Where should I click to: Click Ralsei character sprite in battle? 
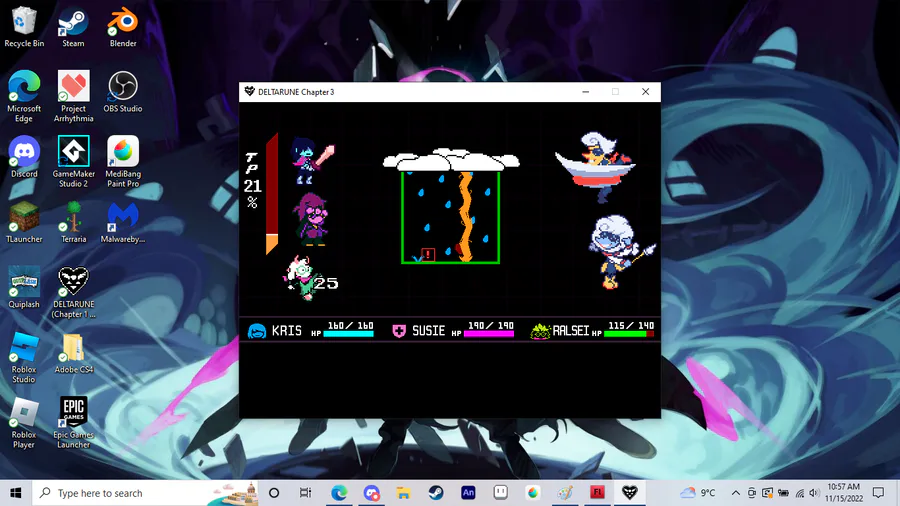(301, 278)
